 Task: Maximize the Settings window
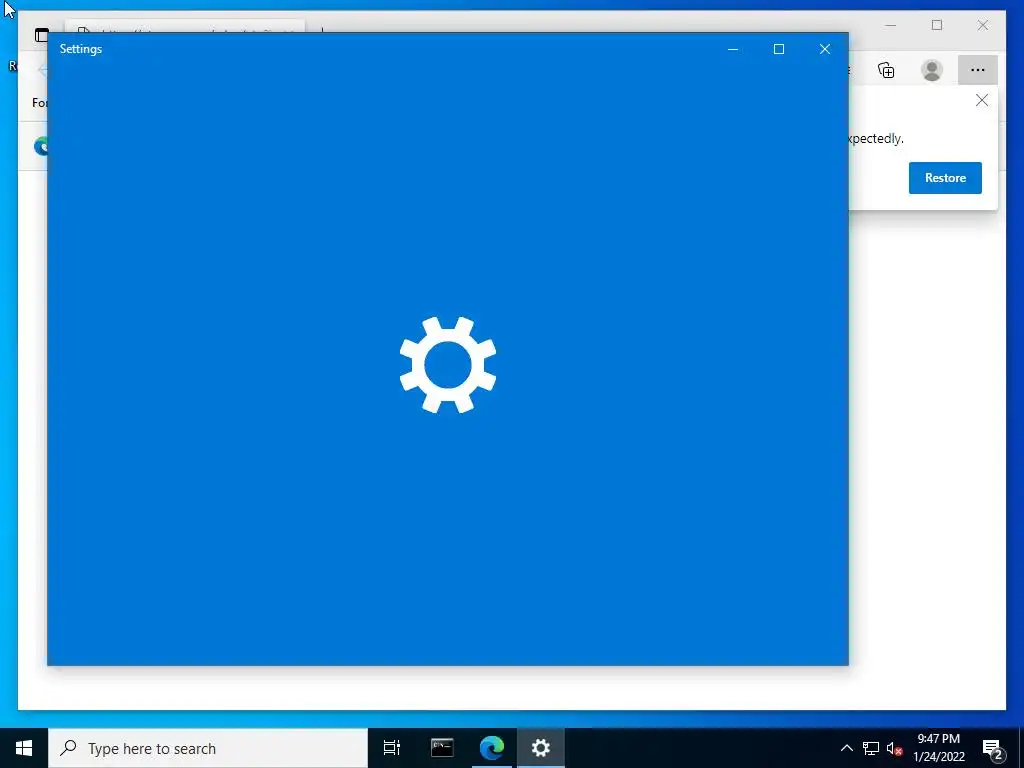coord(778,49)
